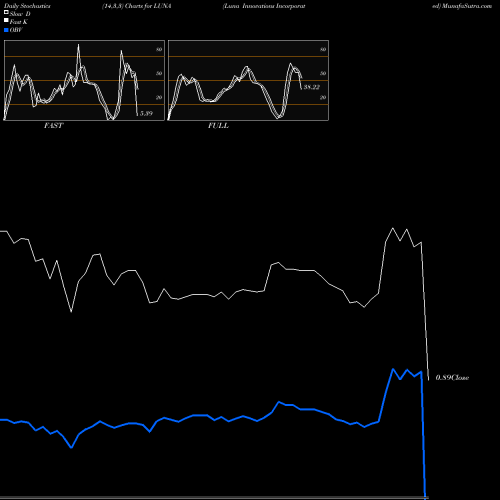The width and height of the screenshot is (500, 500).
Task: Click the 5.39 value in FAST chart
Action: click(146, 113)
